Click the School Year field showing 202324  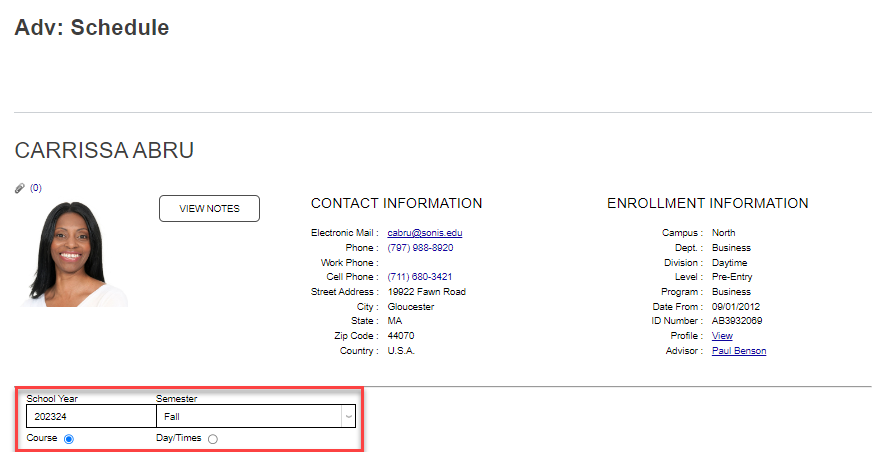(x=91, y=417)
